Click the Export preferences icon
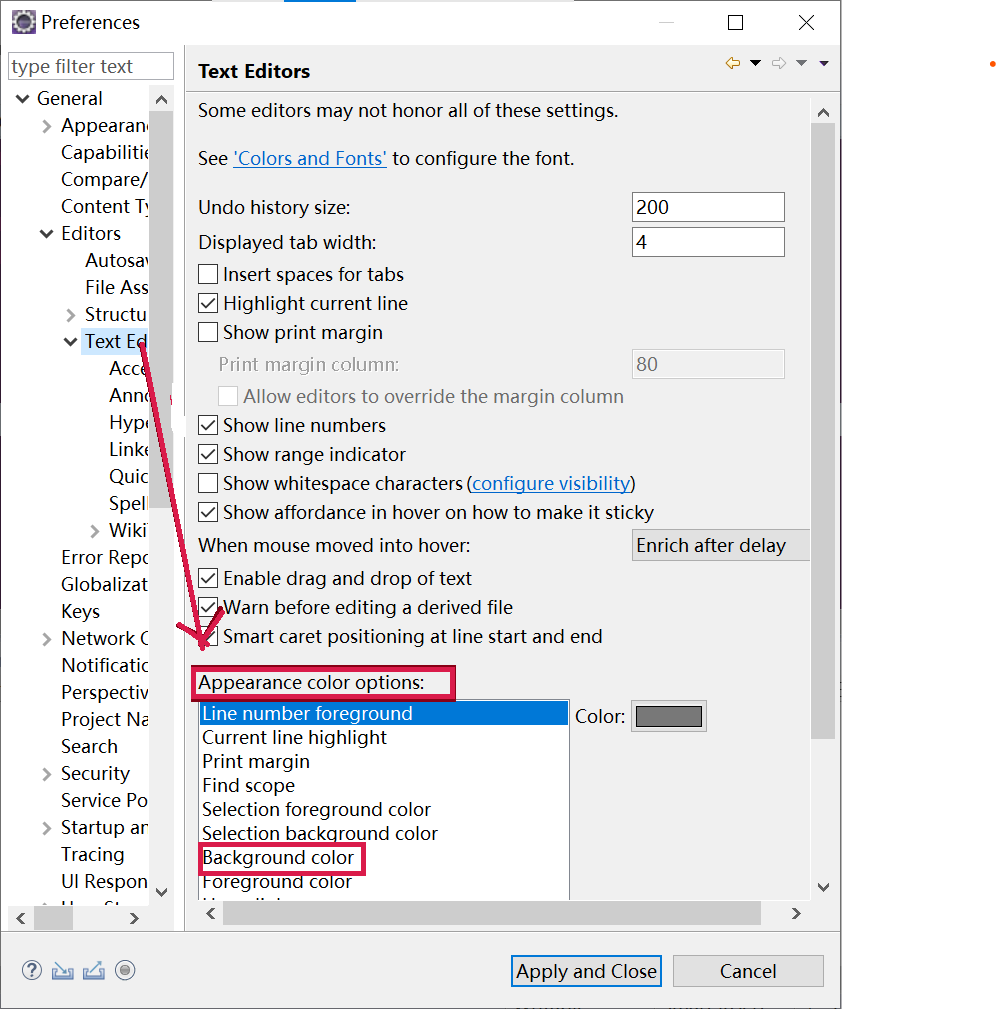The height and width of the screenshot is (1009, 997). [x=93, y=970]
